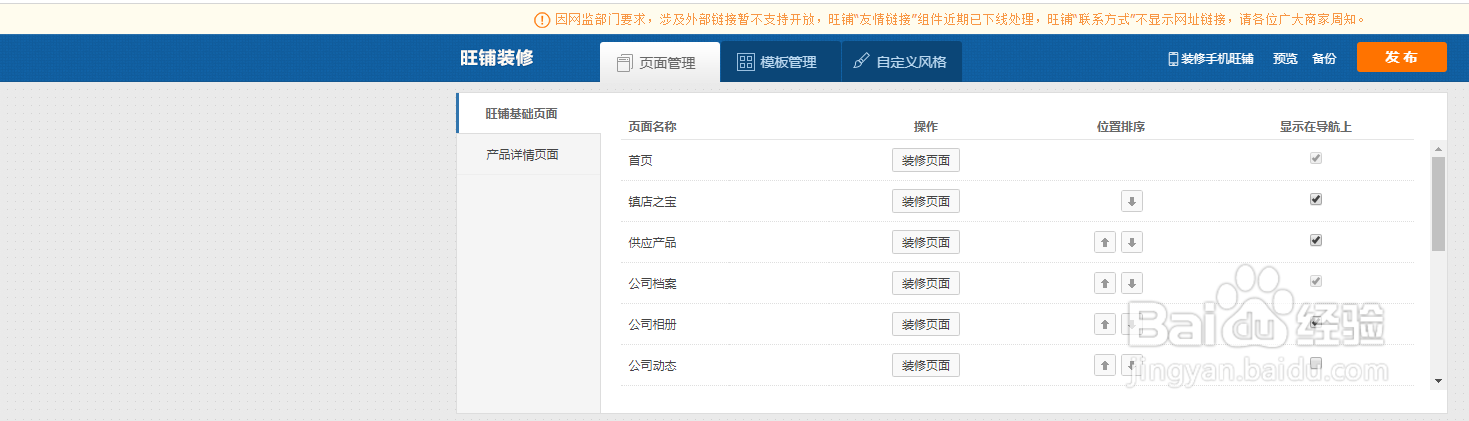The height and width of the screenshot is (421, 1469).
Task: Click 装修页面 button for 公司相册
Action: pyautogui.click(x=925, y=324)
